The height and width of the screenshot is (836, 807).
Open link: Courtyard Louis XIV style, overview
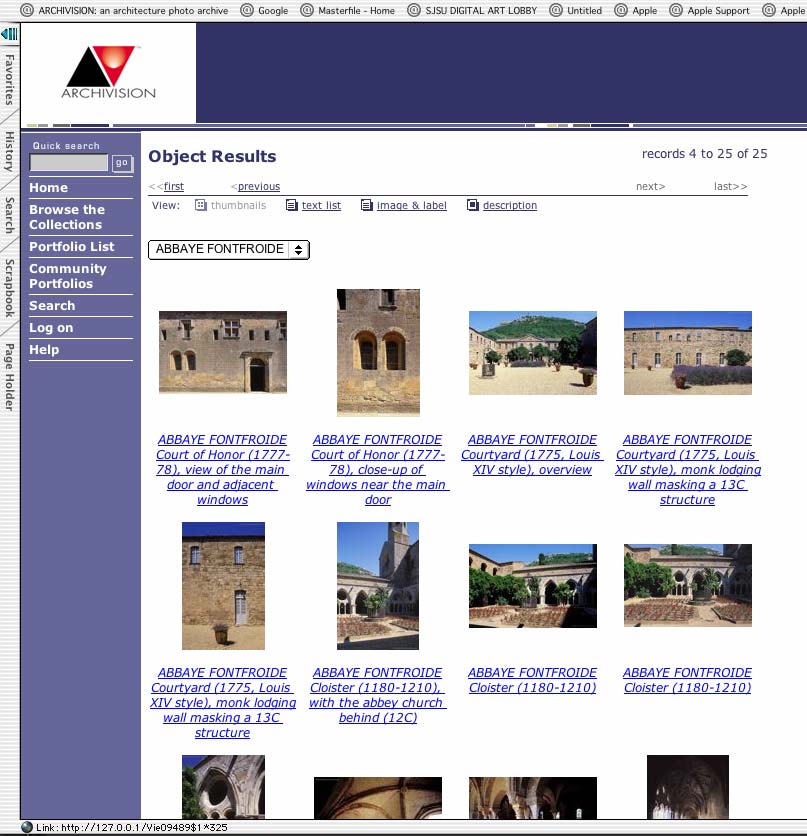tap(532, 455)
